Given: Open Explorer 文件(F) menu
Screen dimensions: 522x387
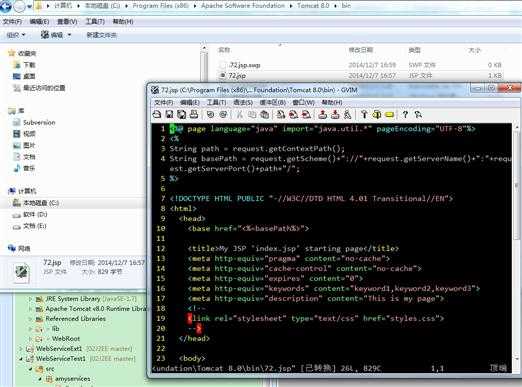Looking at the screenshot, I should click(12, 22).
